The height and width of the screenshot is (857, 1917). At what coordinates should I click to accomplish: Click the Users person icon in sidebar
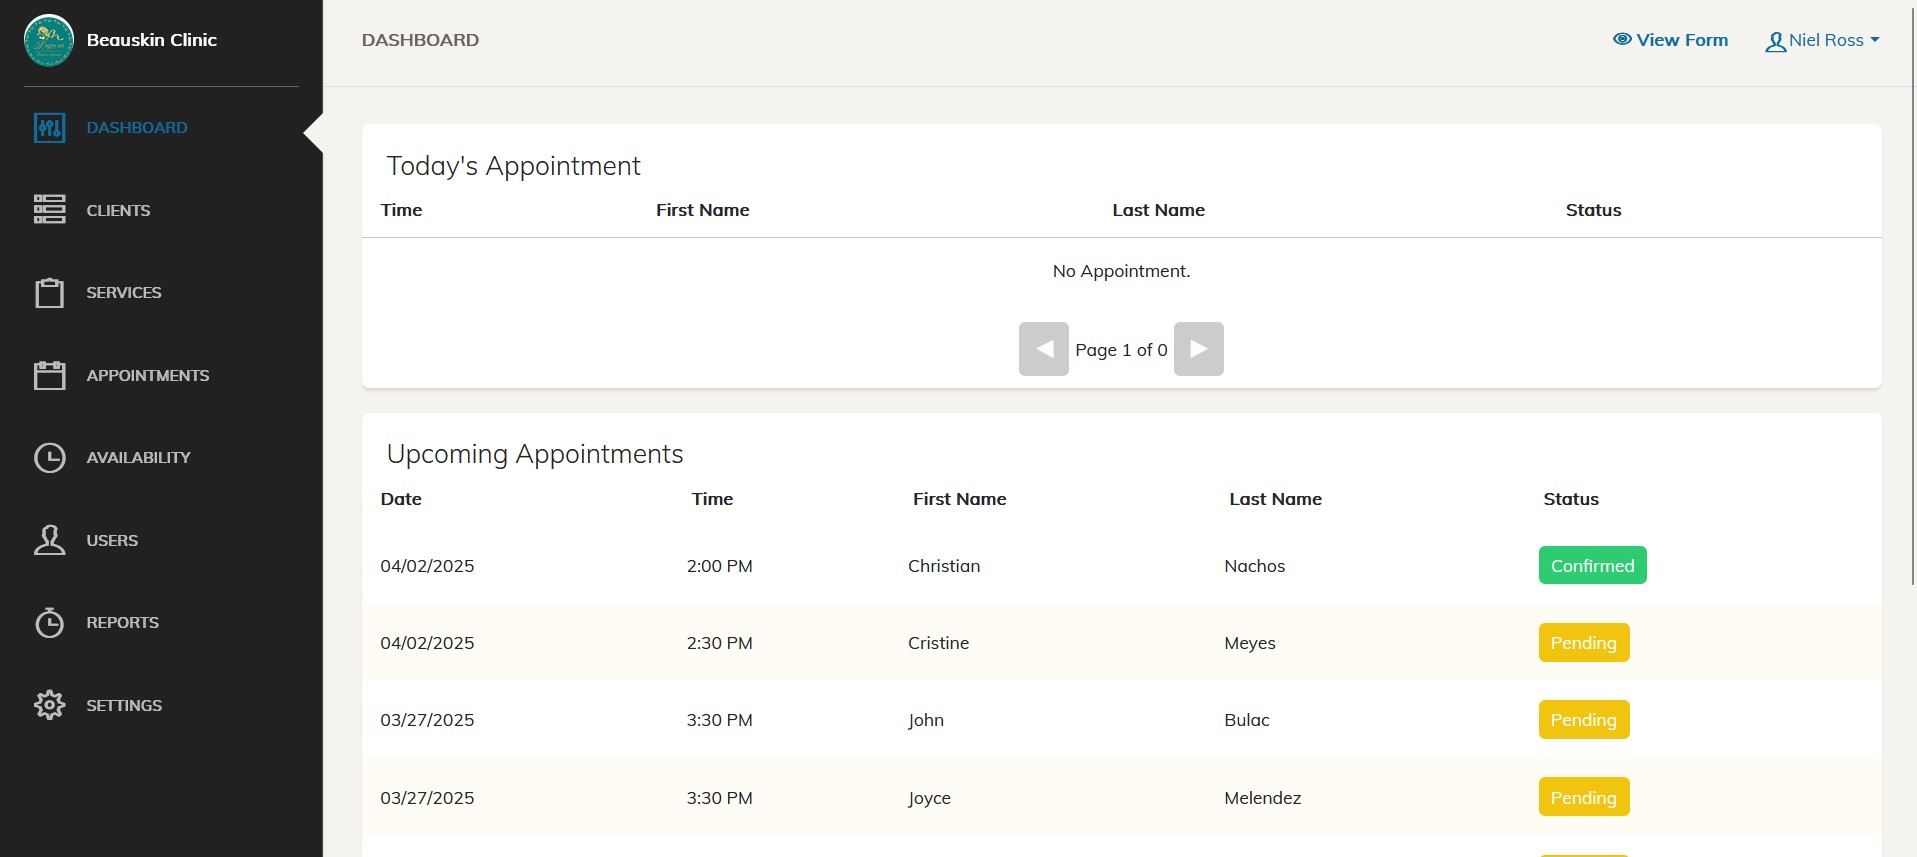pos(50,540)
